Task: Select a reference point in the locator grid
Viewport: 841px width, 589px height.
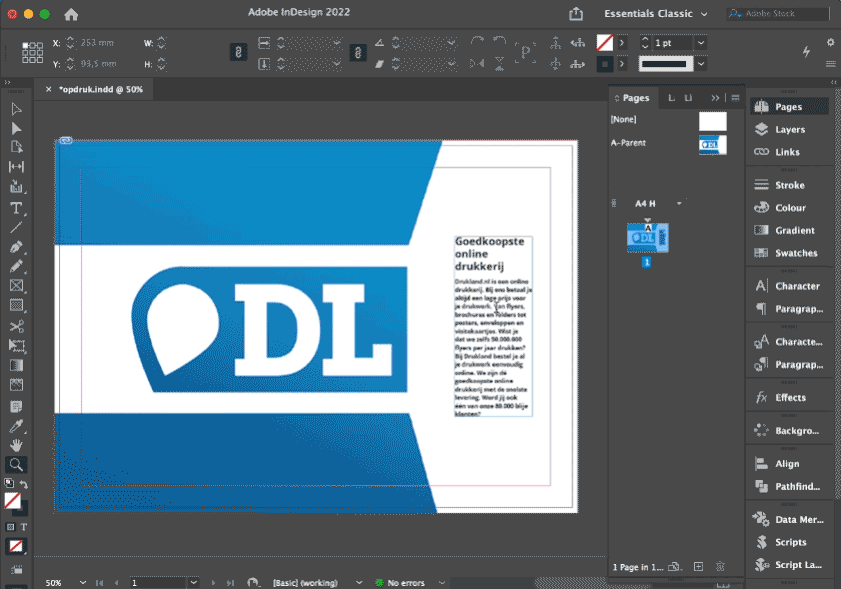Action: click(x=32, y=53)
